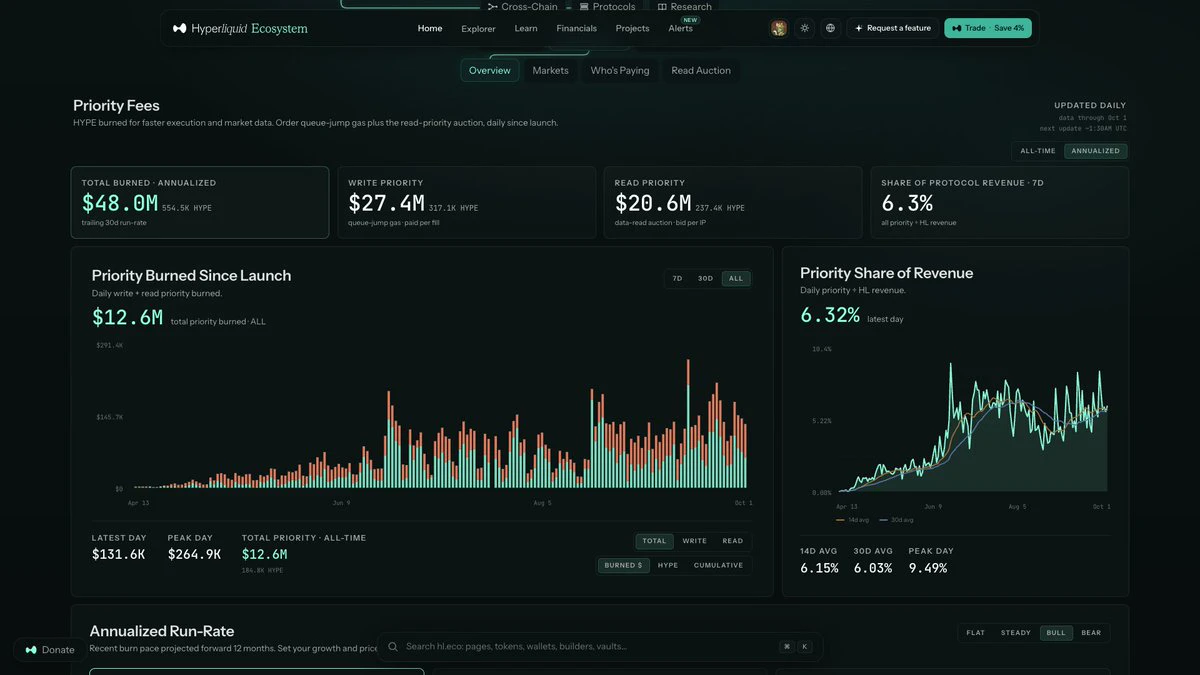Open the user avatar profile icon

[x=779, y=28]
